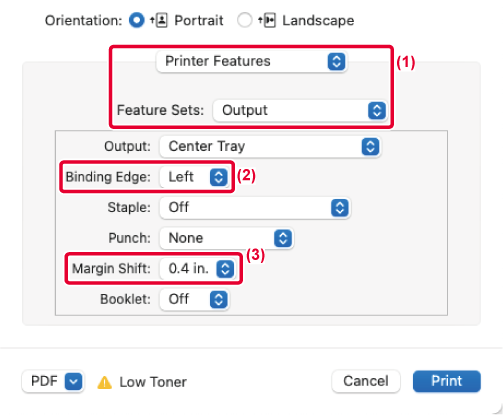The height and width of the screenshot is (415, 503).
Task: Open the Printer Features popup menu
Action: click(252, 61)
